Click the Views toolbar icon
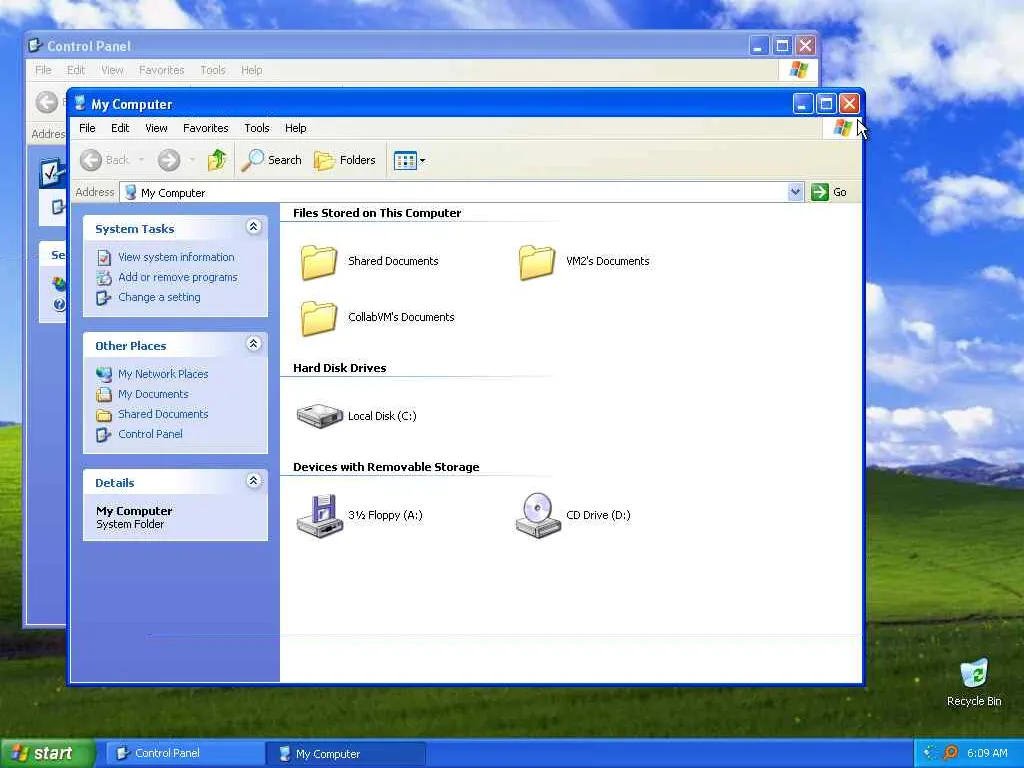The image size is (1024, 768). (x=405, y=160)
